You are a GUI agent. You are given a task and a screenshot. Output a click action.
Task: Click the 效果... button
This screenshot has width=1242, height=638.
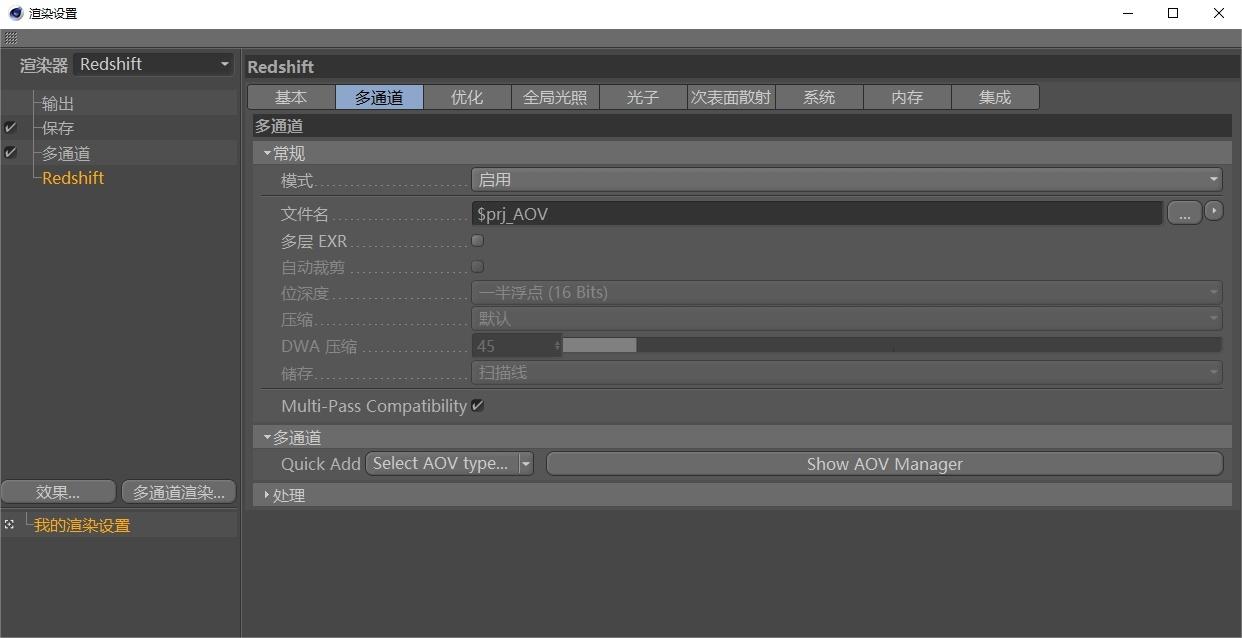(58, 492)
